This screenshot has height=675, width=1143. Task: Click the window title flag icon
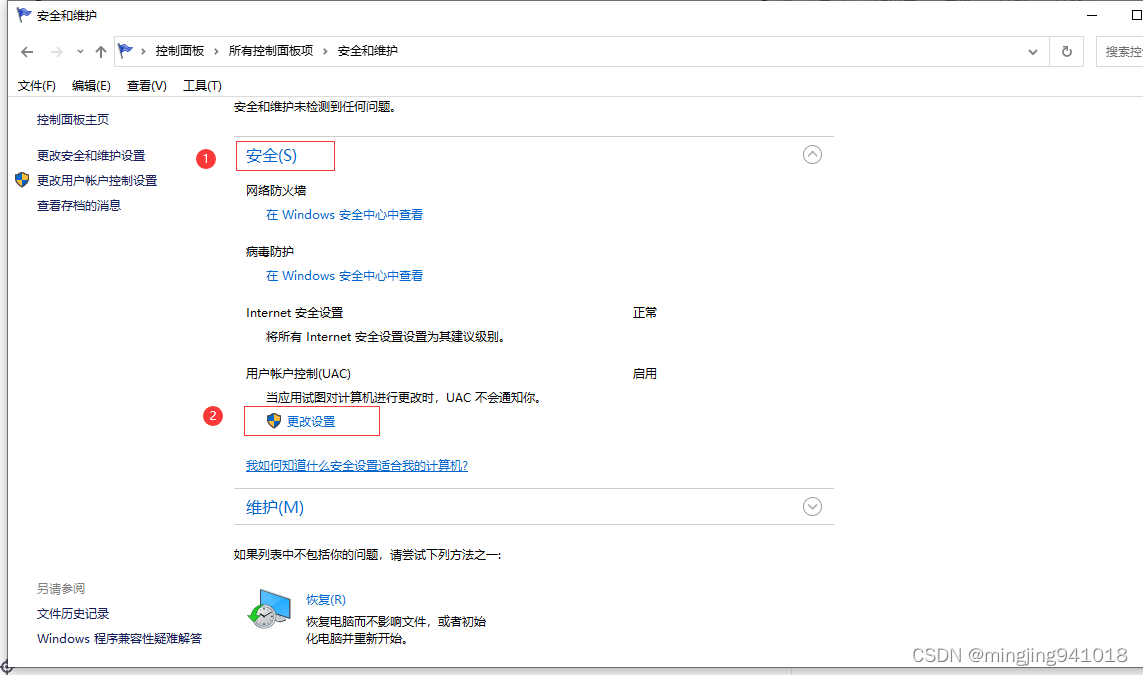[24, 15]
